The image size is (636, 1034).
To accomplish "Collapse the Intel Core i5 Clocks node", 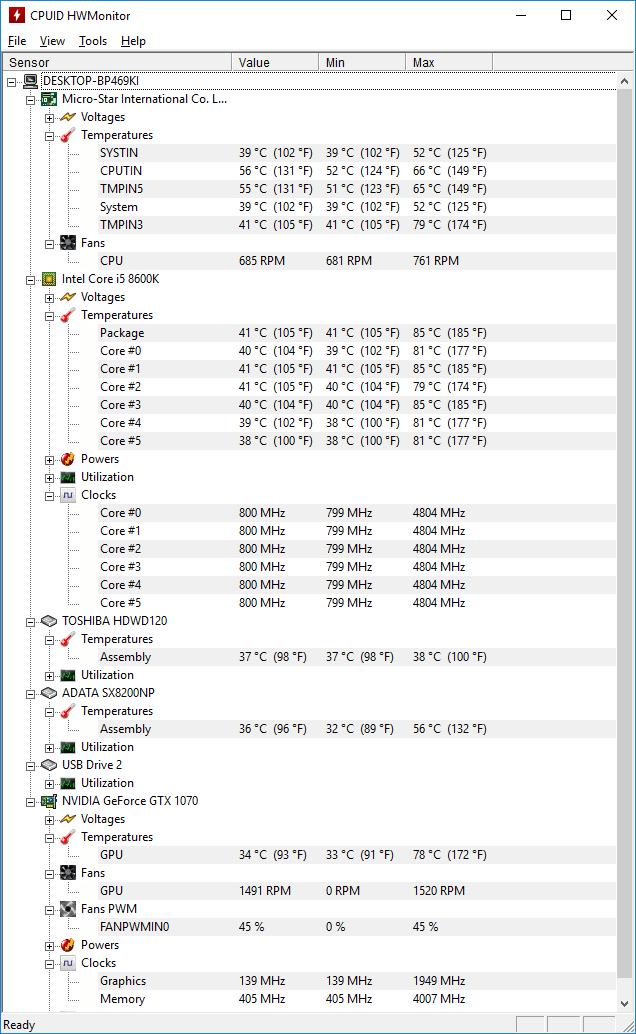I will pyautogui.click(x=49, y=496).
